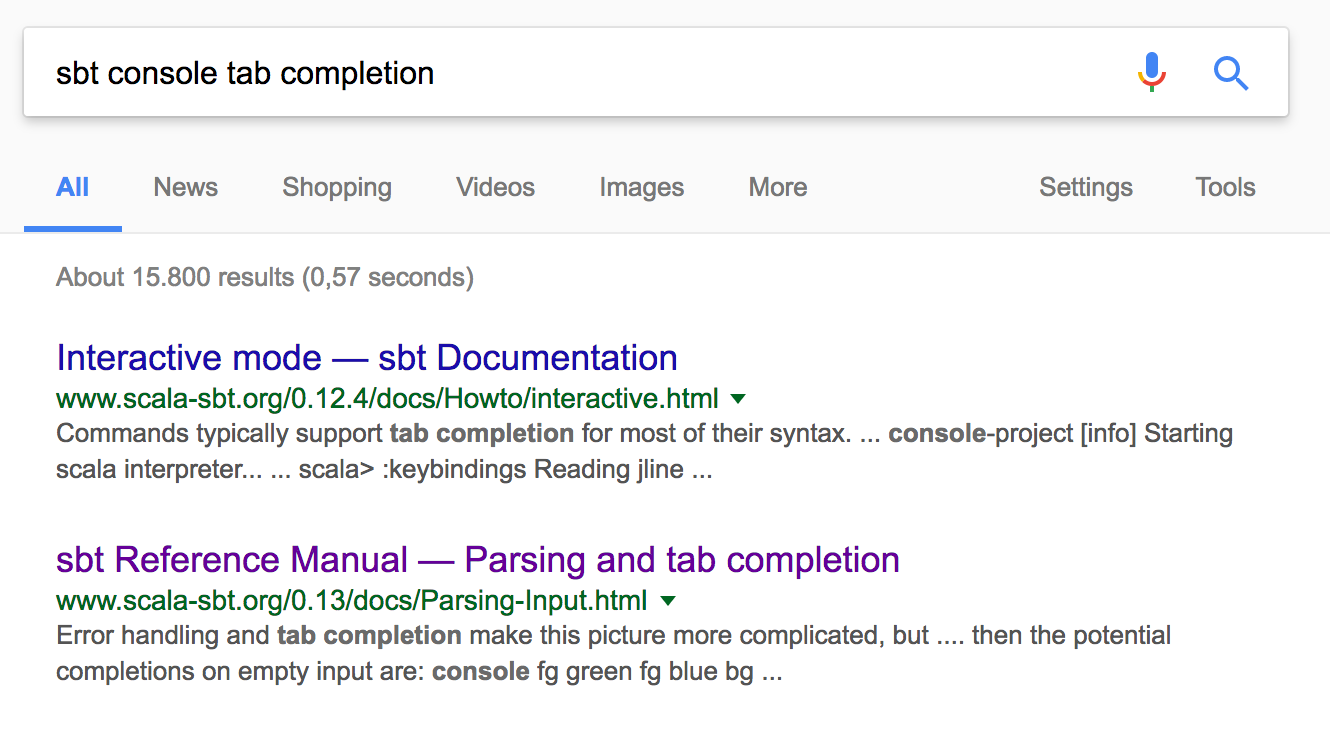Image resolution: width=1330 pixels, height=732 pixels.
Task: Select the All results tab
Action: [x=72, y=187]
